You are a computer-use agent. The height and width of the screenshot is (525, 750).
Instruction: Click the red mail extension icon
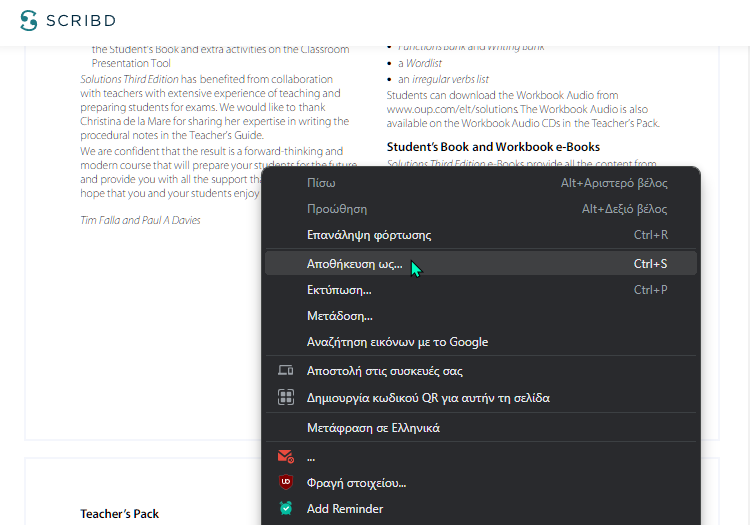pos(286,457)
